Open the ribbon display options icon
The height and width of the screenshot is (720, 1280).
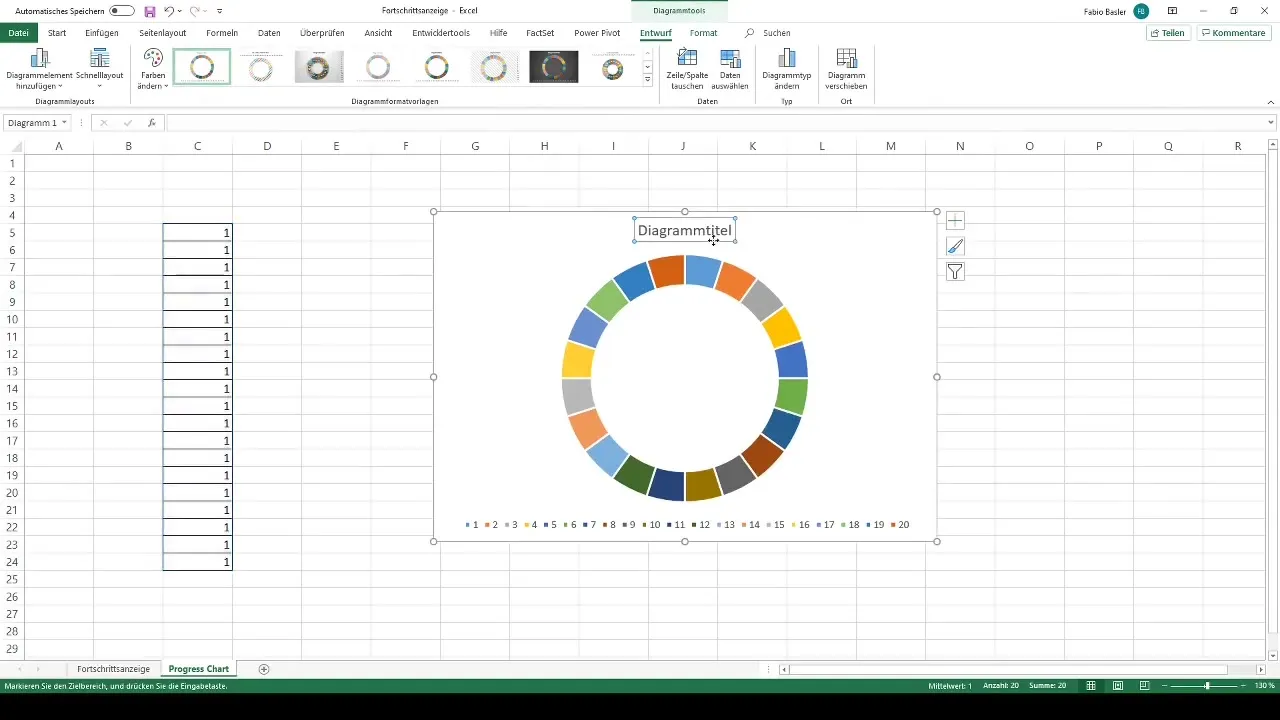pos(1172,10)
